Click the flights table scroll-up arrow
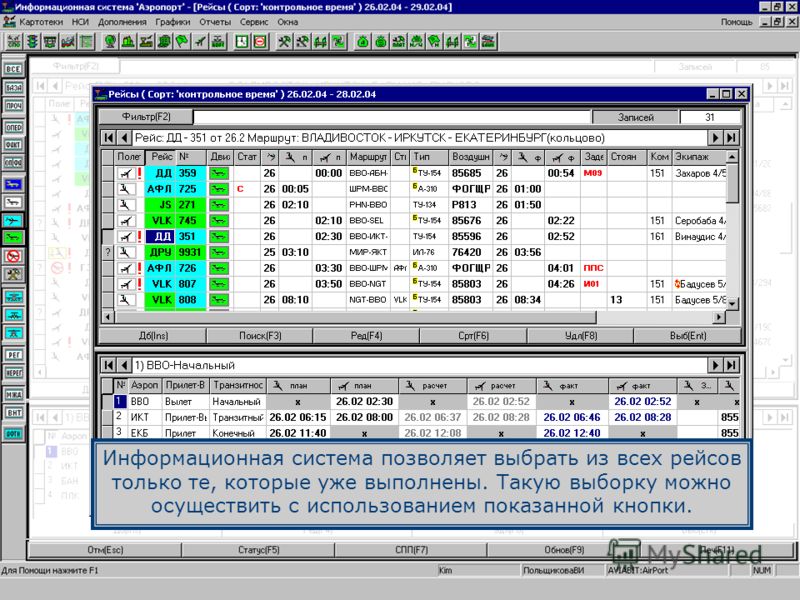 (732, 156)
